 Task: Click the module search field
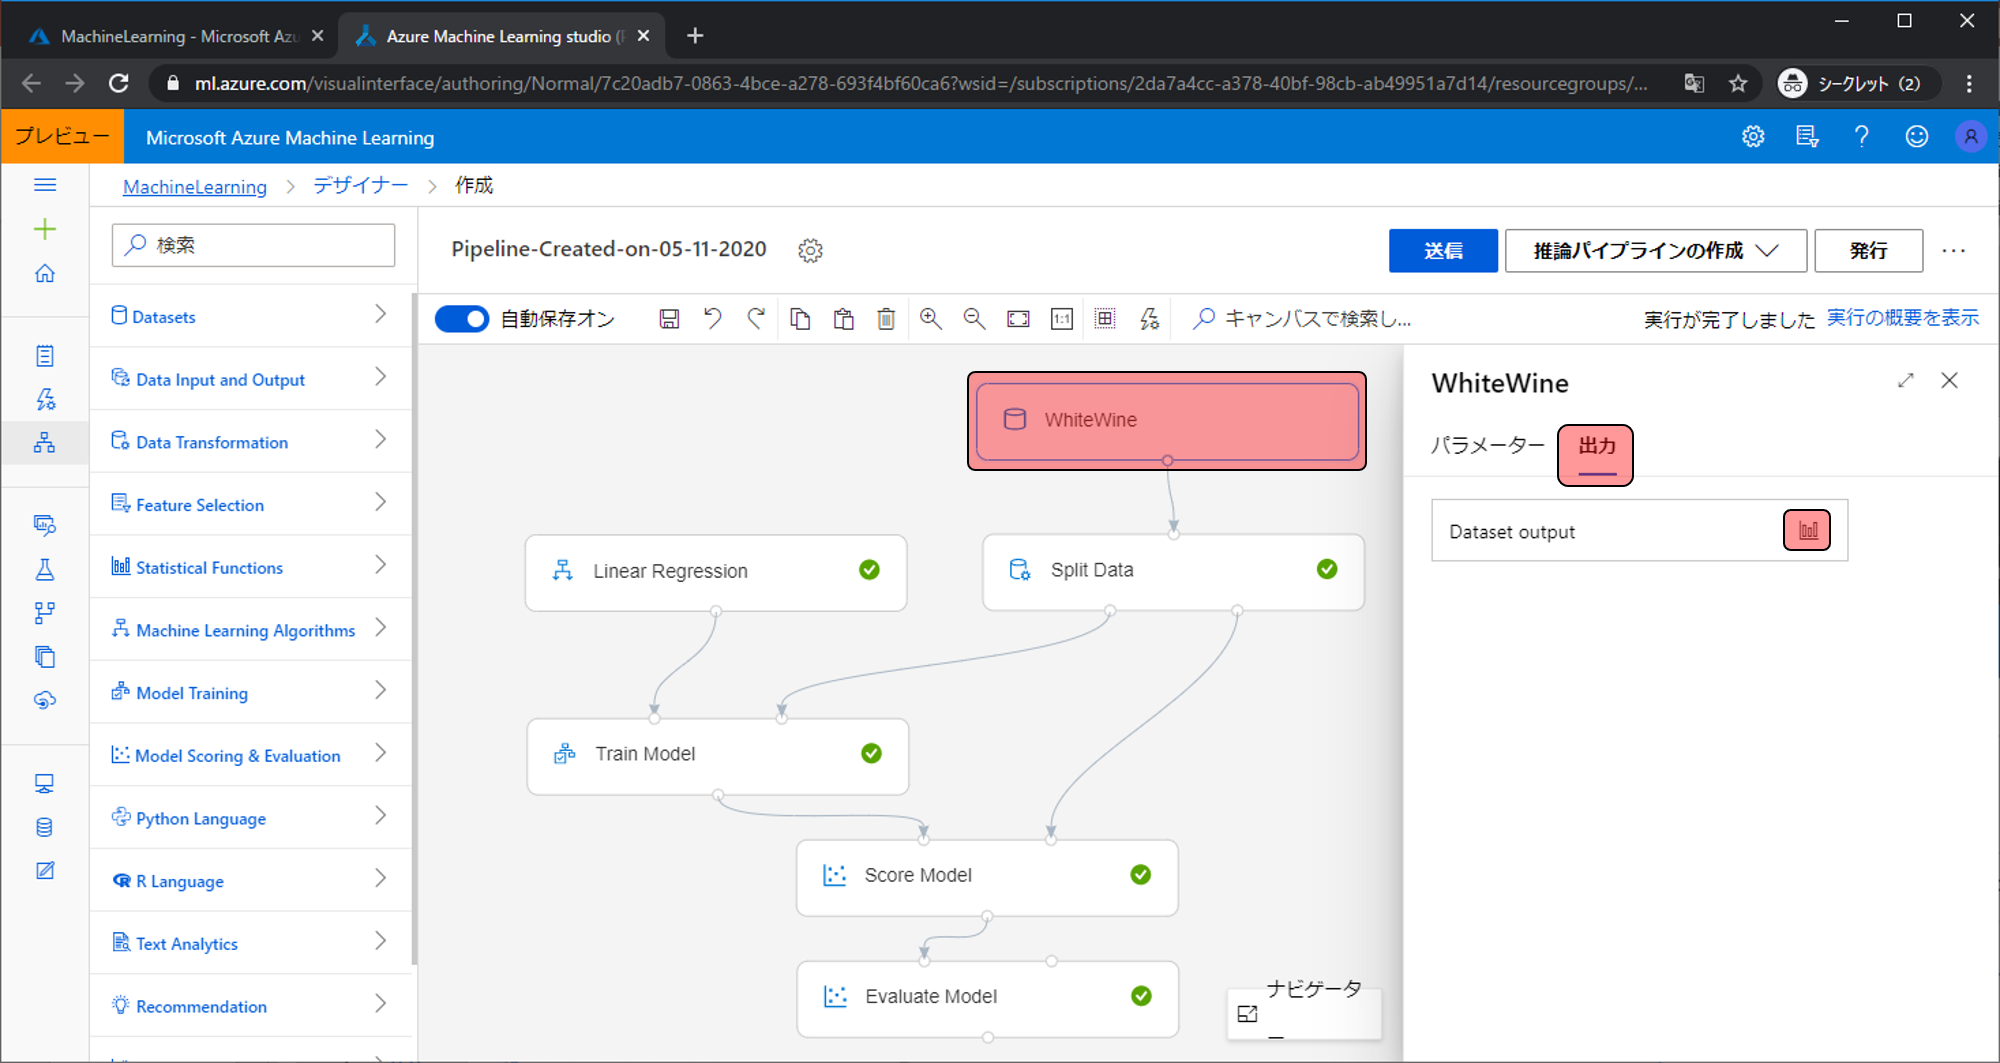[x=254, y=245]
